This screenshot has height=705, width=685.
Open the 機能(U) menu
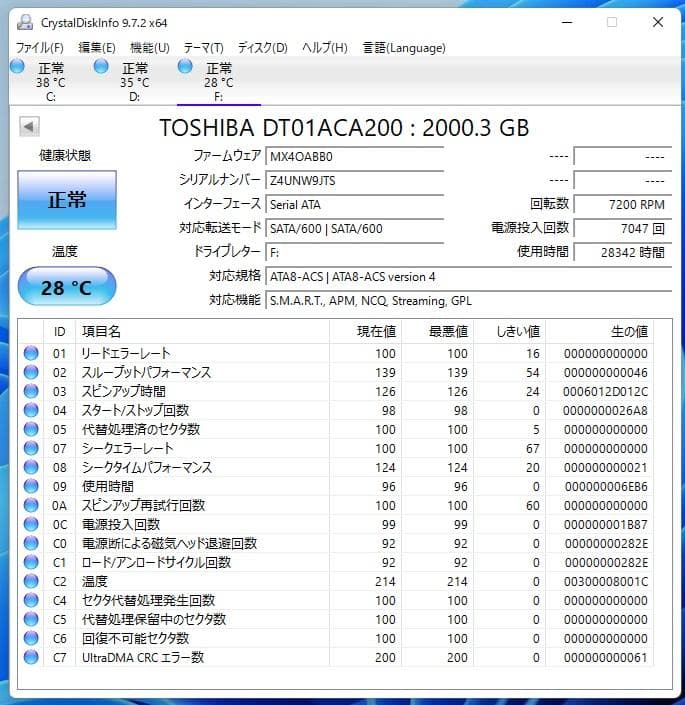[x=150, y=48]
